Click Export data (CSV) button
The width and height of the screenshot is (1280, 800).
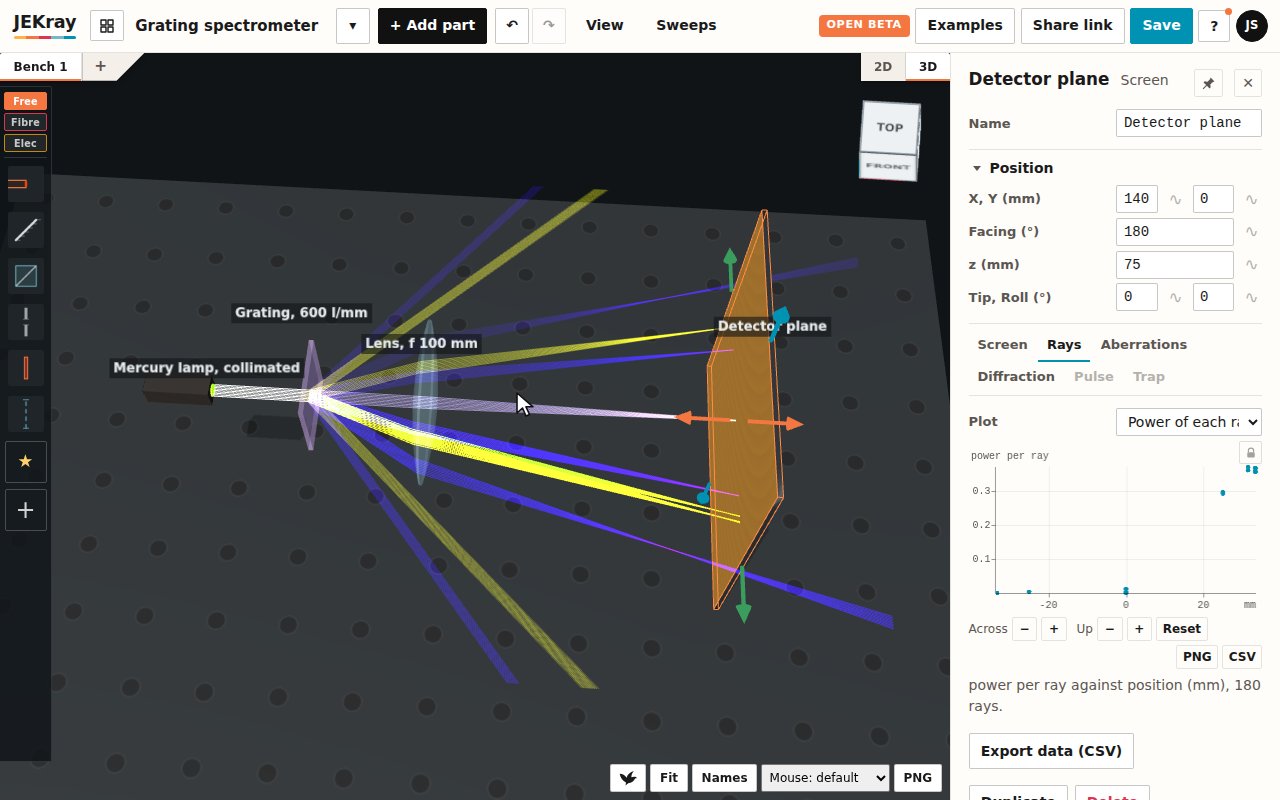[x=1051, y=751]
